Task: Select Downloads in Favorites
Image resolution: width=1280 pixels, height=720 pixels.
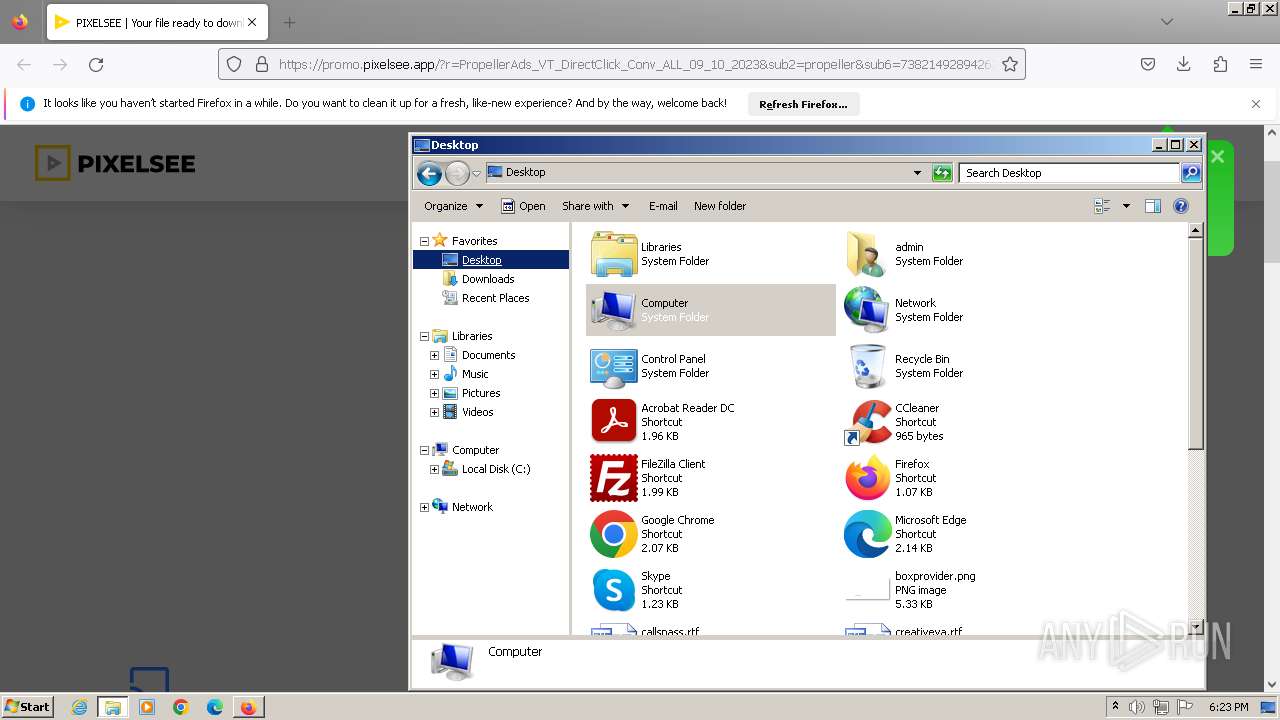Action: (x=488, y=279)
